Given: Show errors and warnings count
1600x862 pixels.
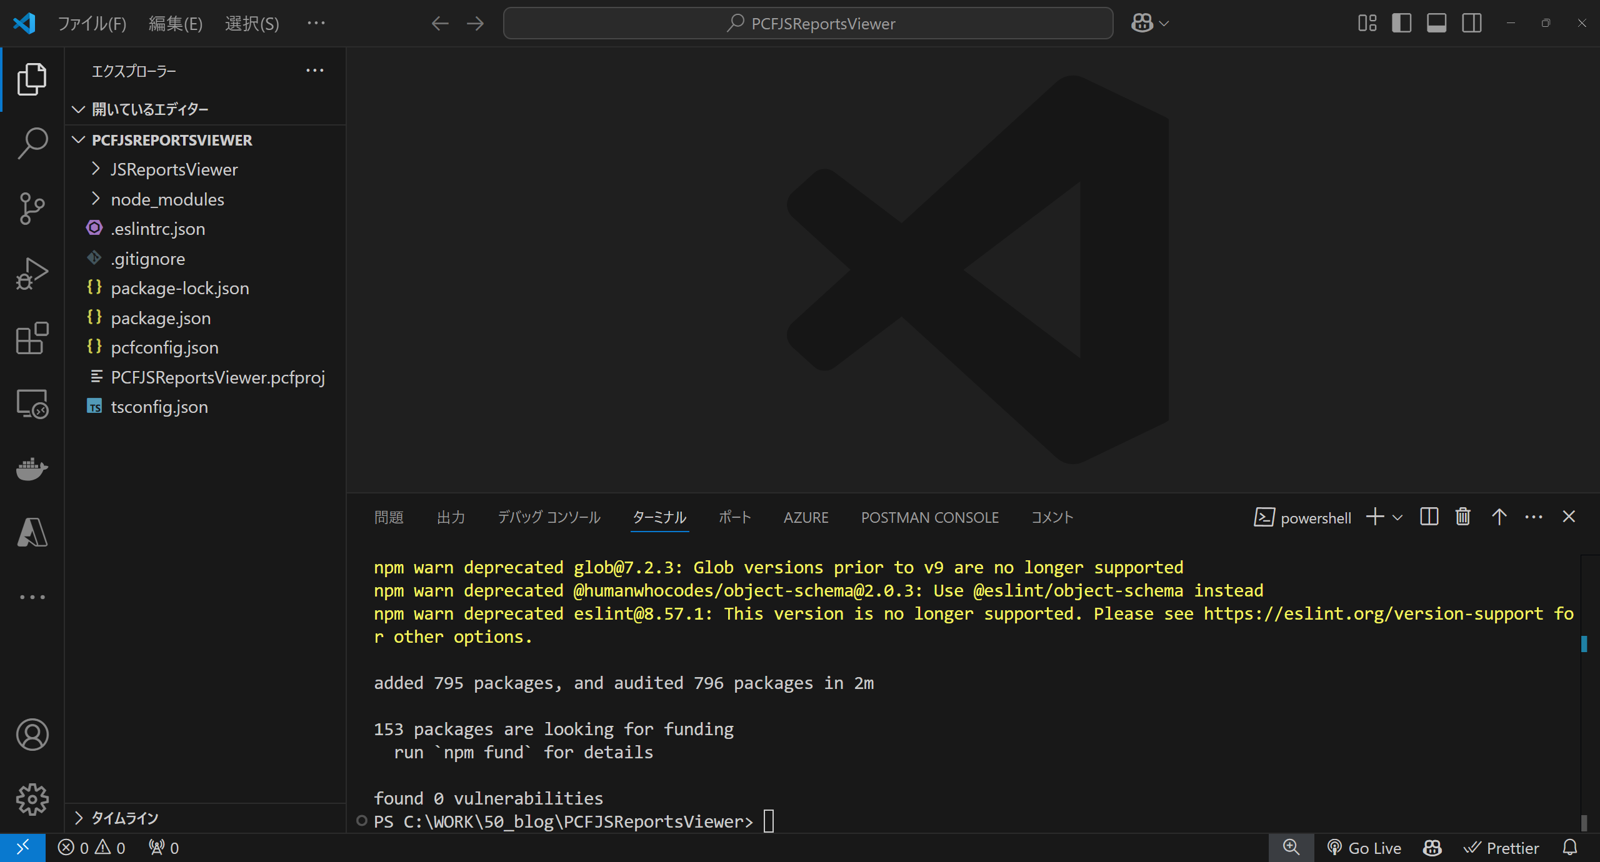Looking at the screenshot, I should point(92,848).
